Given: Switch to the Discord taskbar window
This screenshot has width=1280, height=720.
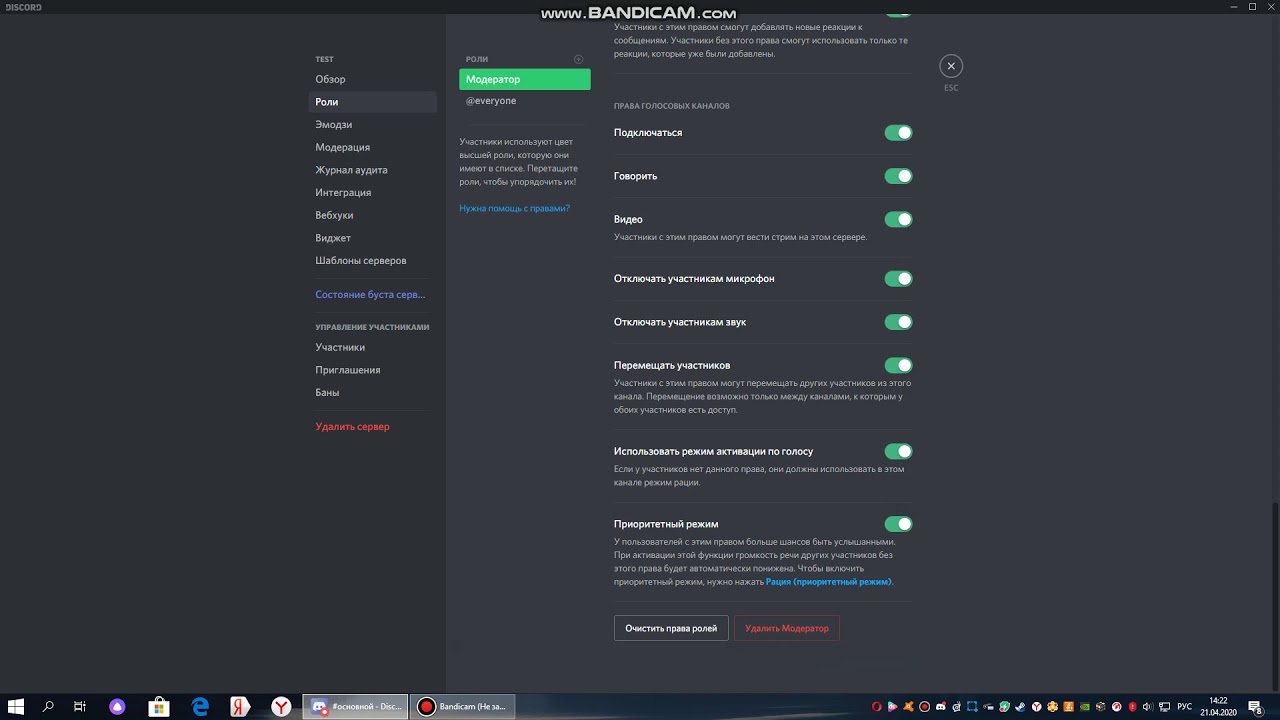Looking at the screenshot, I should coord(356,707).
